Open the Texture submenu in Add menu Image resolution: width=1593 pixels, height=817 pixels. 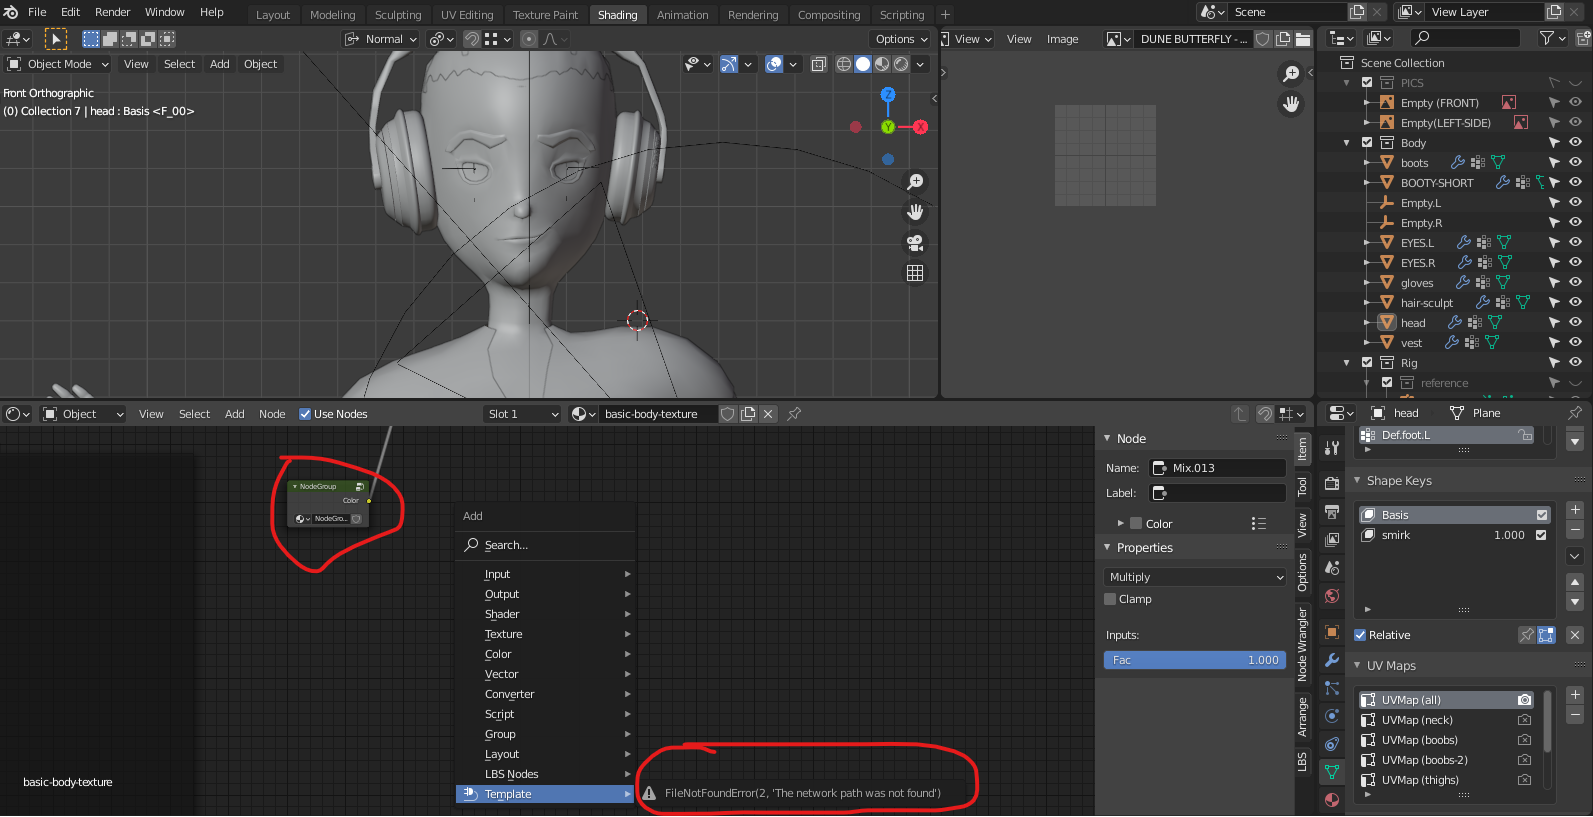tap(546, 634)
